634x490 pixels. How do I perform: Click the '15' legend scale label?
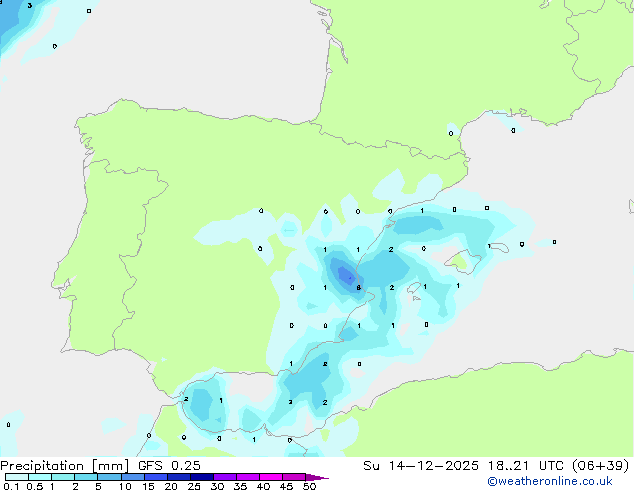[148, 486]
